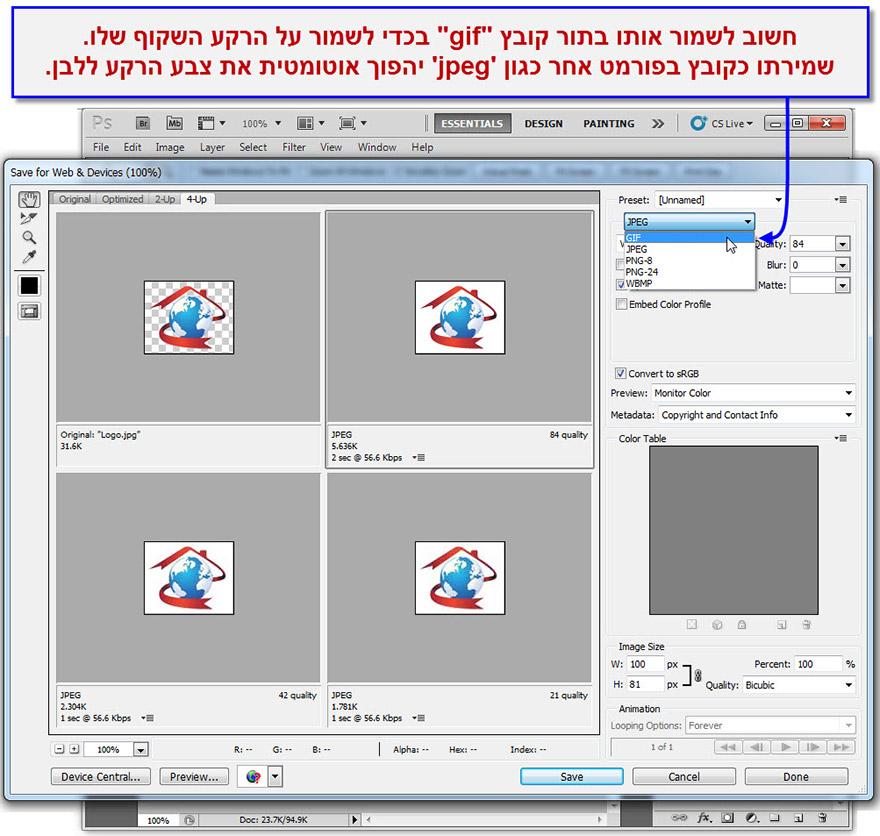
Task: Click the map to transparency icon
Action: [x=692, y=624]
